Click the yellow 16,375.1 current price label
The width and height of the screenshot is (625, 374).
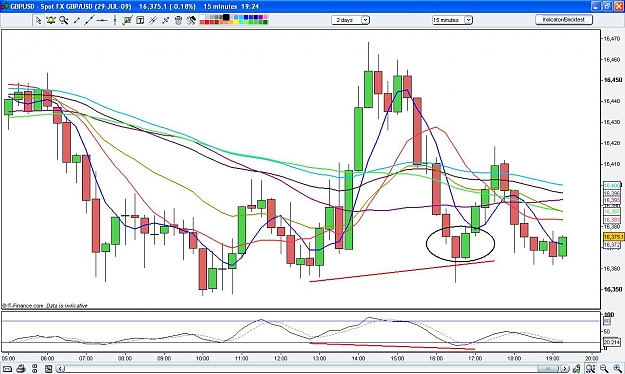(x=613, y=237)
